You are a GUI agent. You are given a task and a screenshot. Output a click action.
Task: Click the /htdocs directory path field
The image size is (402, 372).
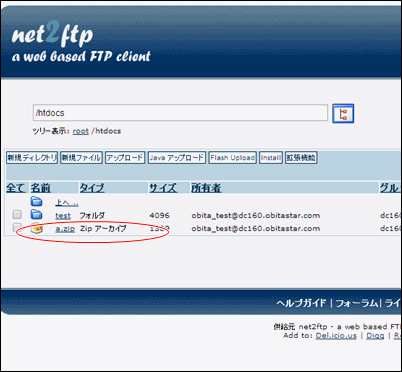[180, 113]
